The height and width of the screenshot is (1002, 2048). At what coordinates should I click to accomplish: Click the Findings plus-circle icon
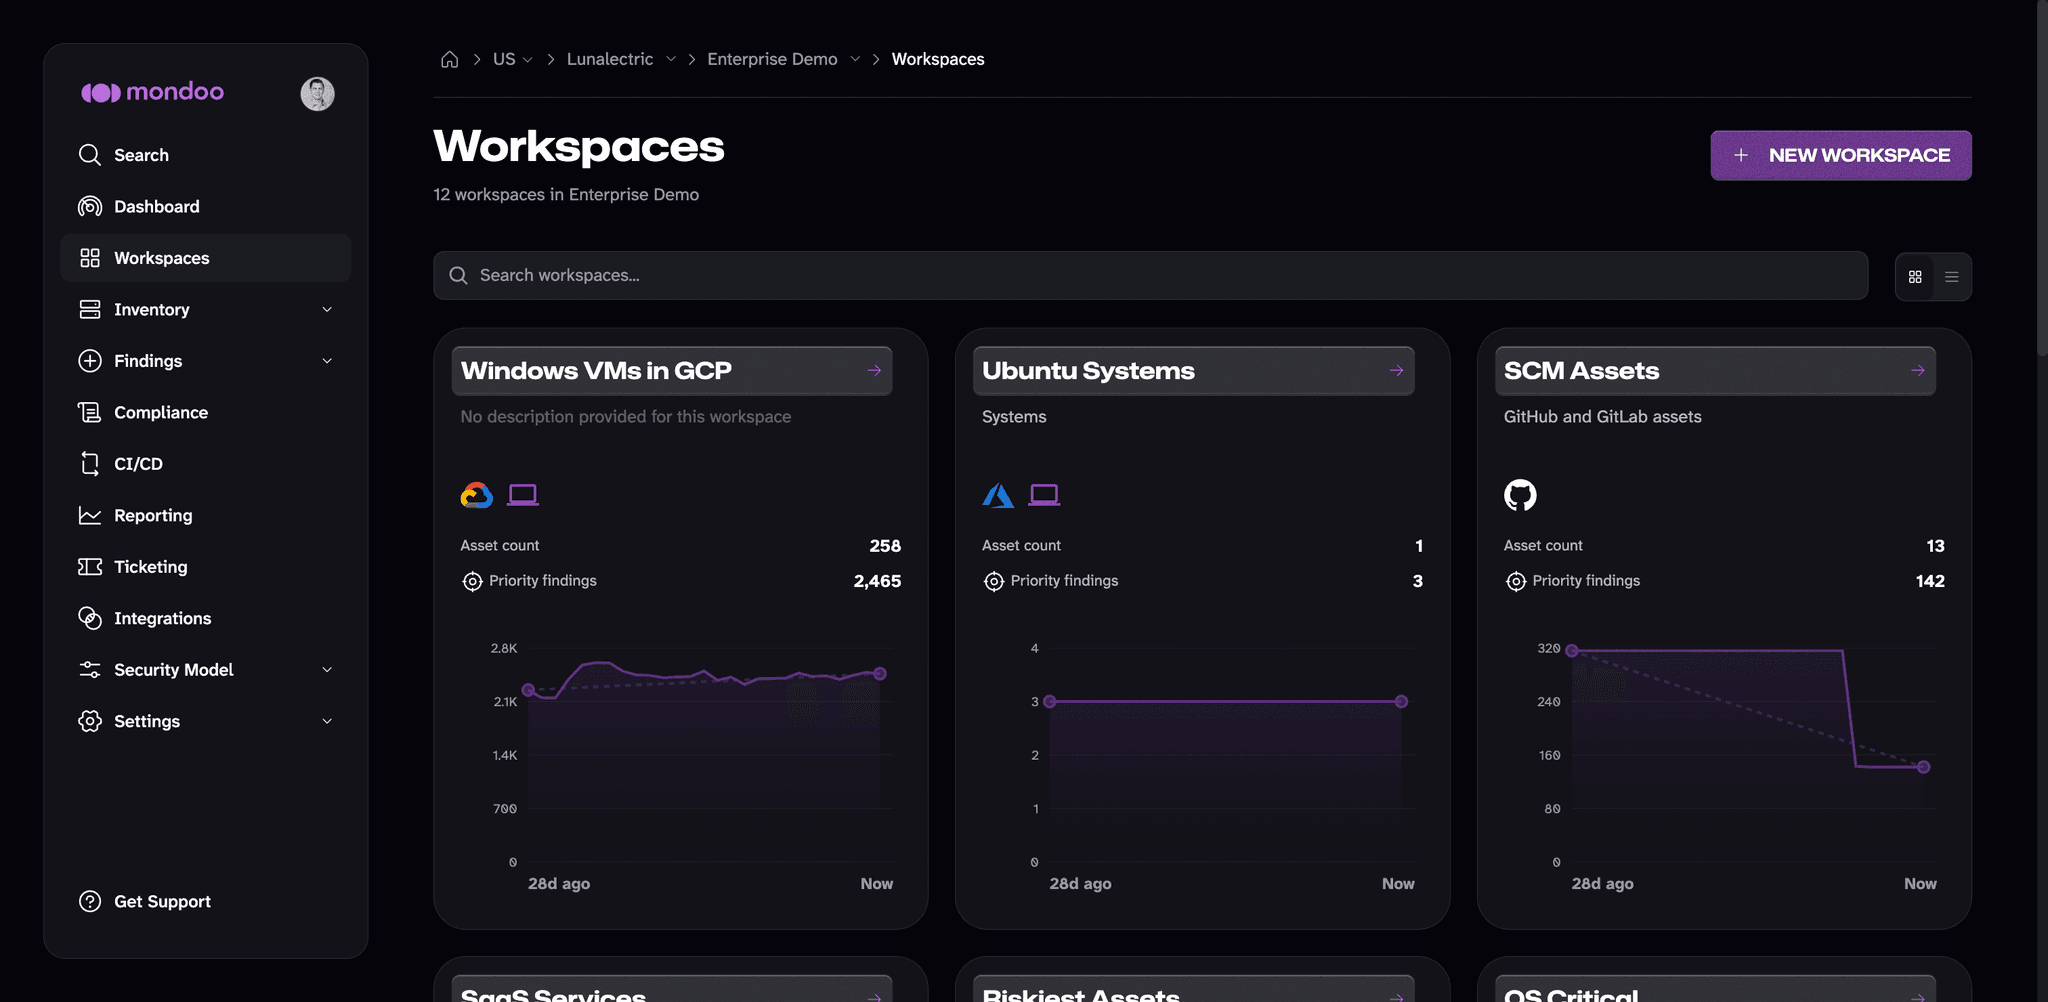click(x=90, y=361)
